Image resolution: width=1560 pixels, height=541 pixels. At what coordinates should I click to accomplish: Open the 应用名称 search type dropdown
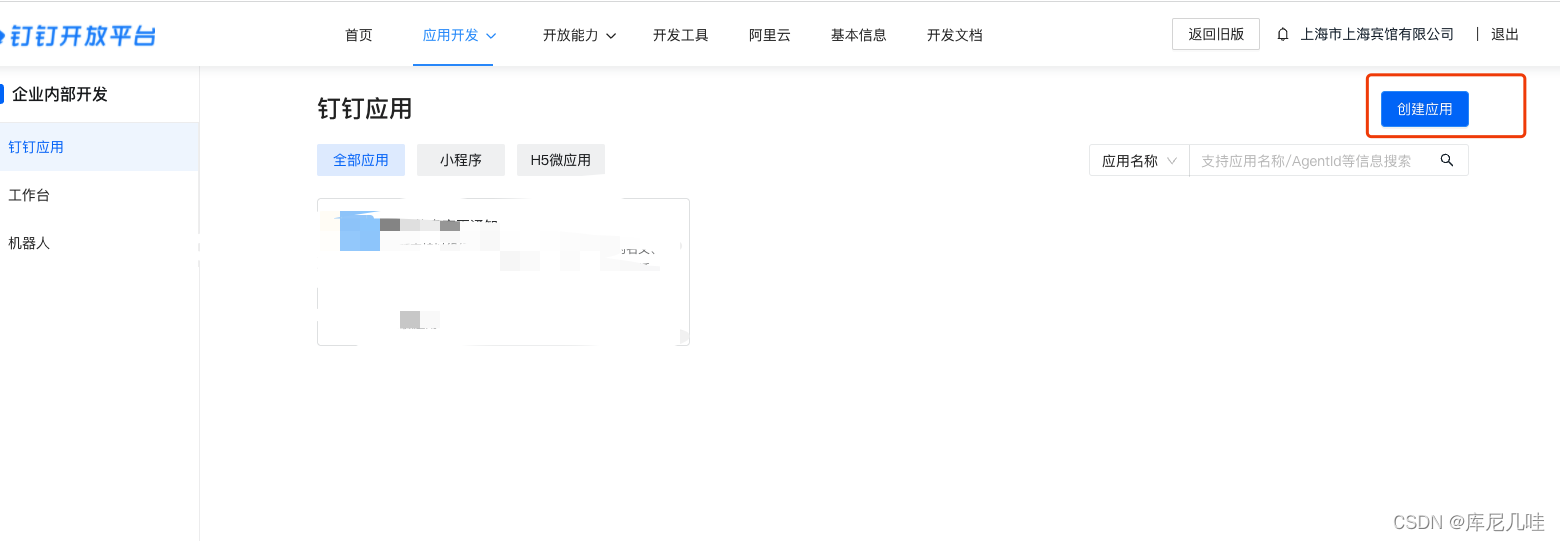click(1139, 160)
